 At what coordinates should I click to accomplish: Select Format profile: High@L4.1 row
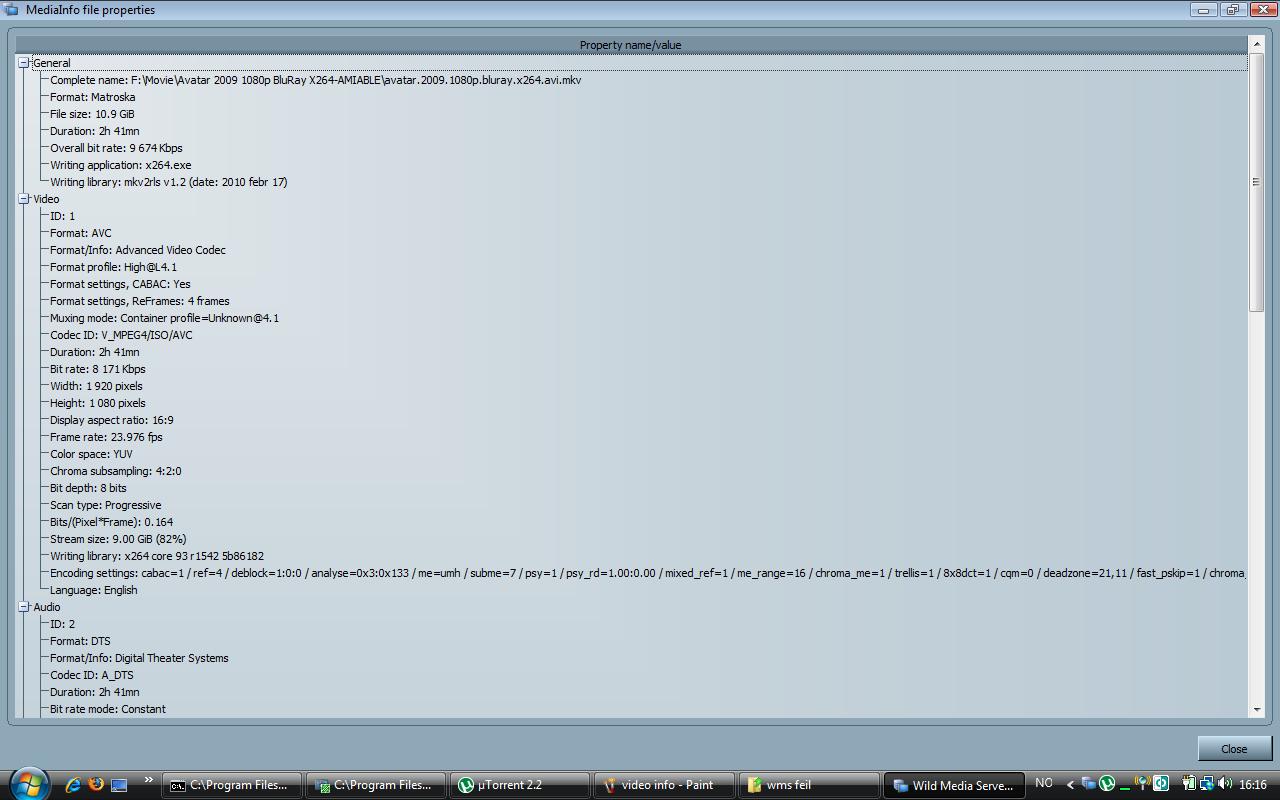pos(114,267)
